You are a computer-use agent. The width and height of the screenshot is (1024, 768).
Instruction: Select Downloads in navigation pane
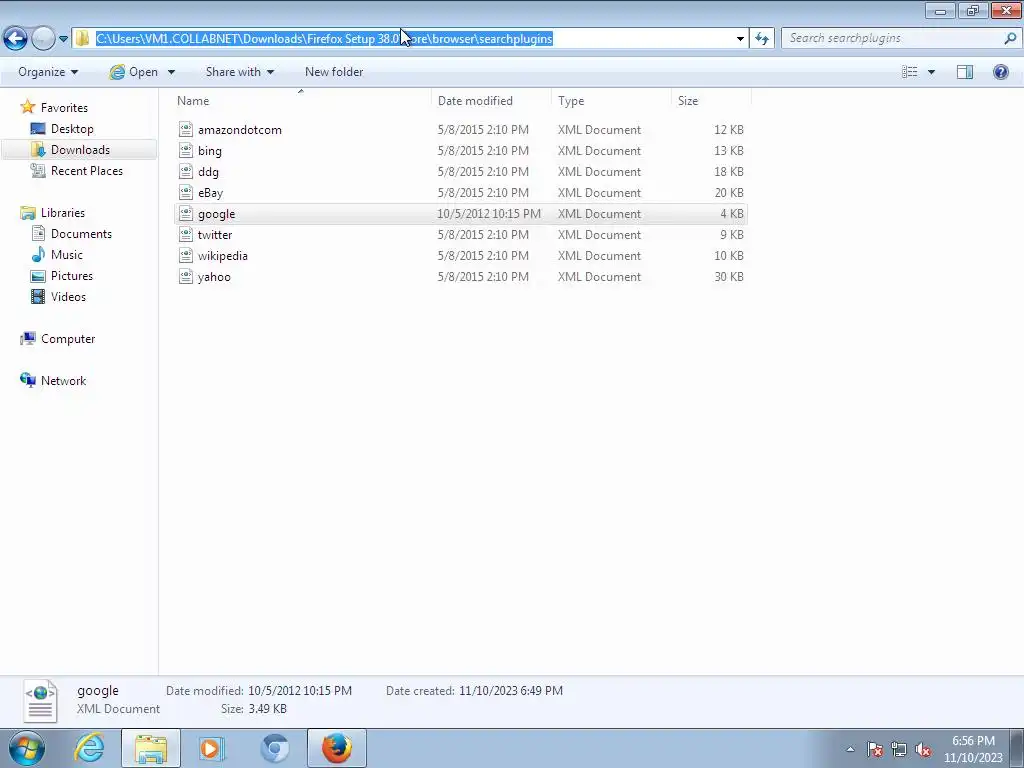(x=80, y=150)
